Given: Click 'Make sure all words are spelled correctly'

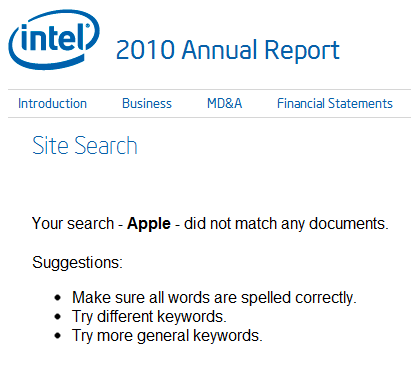Looking at the screenshot, I should point(214,298).
